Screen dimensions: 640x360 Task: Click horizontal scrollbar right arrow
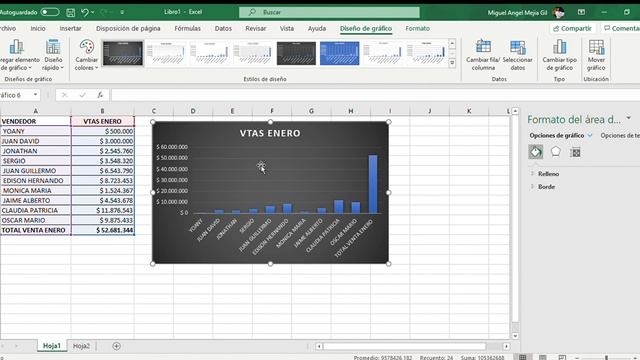(x=506, y=346)
